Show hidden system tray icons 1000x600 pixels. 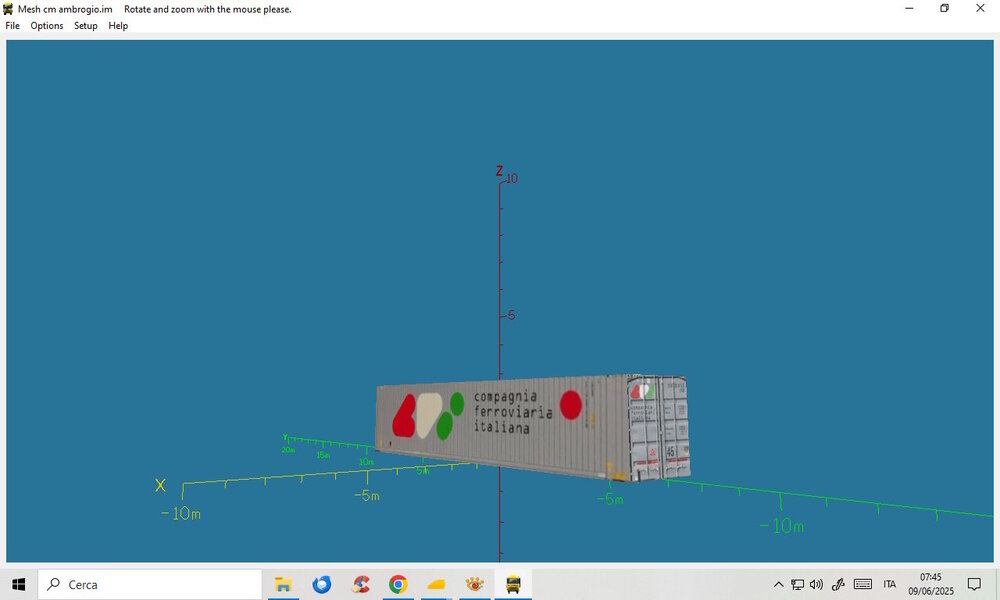tap(778, 584)
